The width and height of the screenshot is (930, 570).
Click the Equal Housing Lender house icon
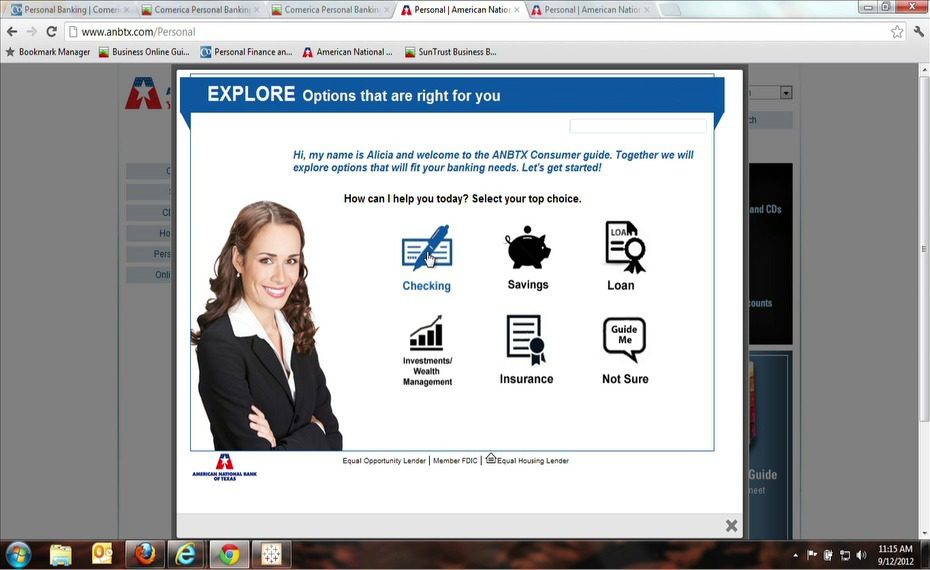pos(491,458)
